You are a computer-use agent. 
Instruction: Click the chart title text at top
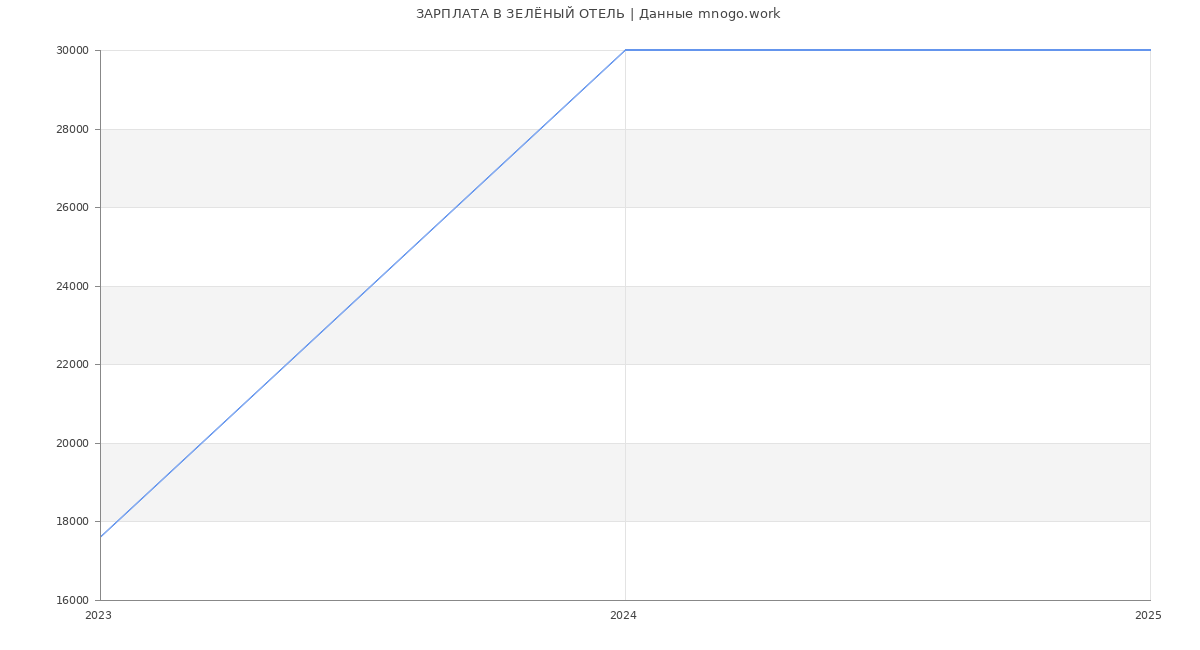pyautogui.click(x=598, y=14)
